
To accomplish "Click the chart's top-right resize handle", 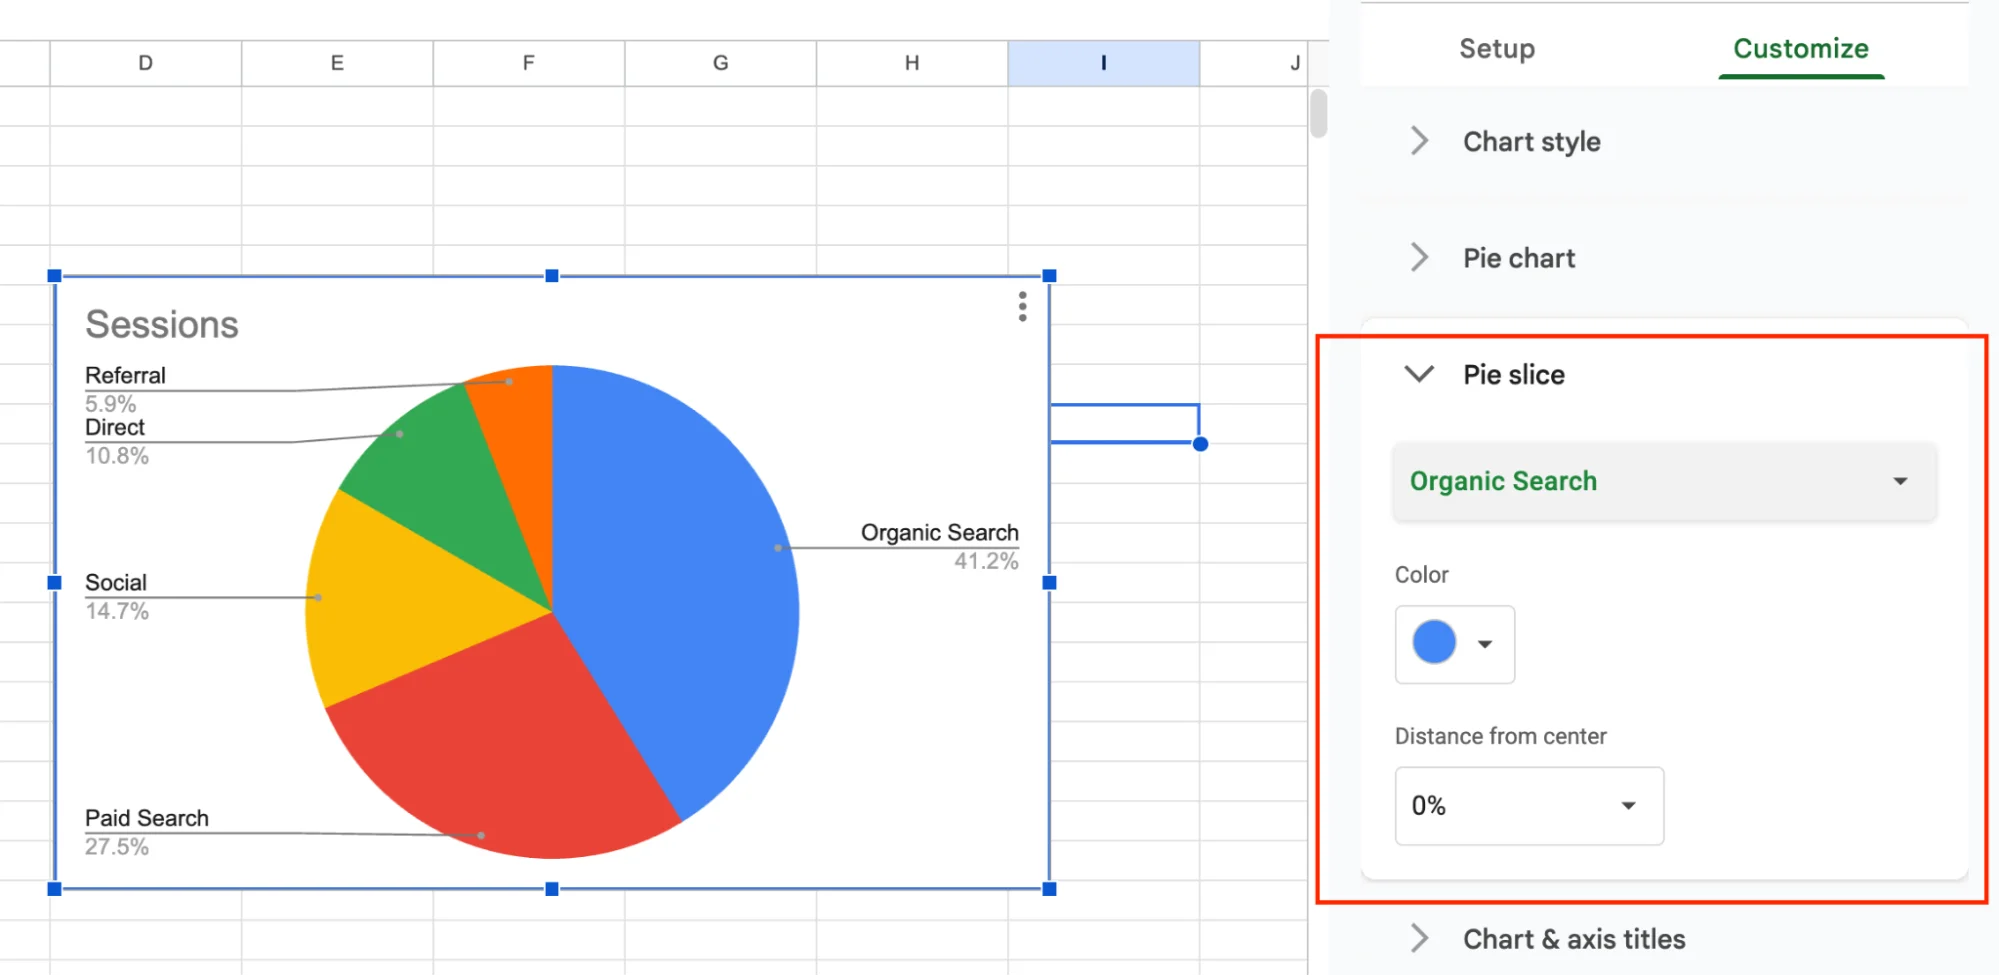I will pyautogui.click(x=1050, y=276).
